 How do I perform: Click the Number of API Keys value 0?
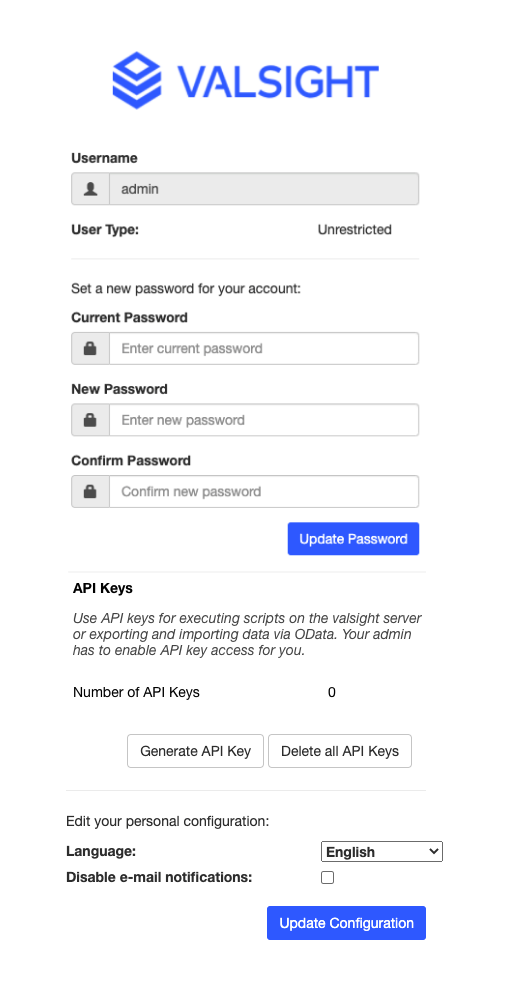tap(332, 693)
